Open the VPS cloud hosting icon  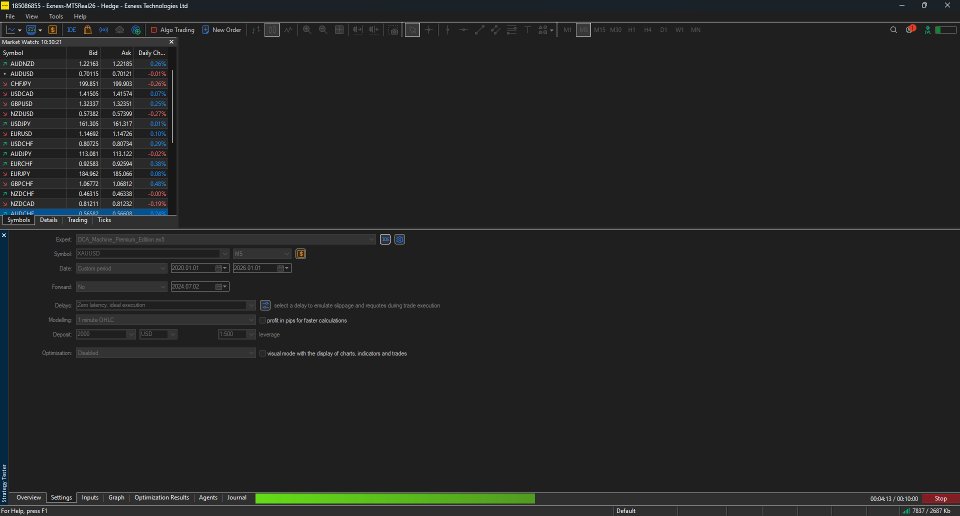(119, 29)
